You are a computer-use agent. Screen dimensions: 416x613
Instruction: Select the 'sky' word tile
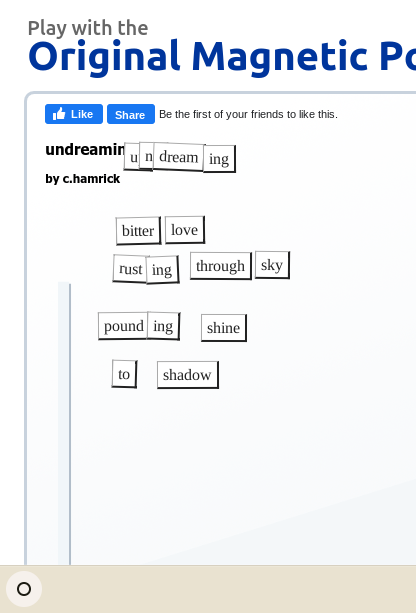(x=272, y=265)
